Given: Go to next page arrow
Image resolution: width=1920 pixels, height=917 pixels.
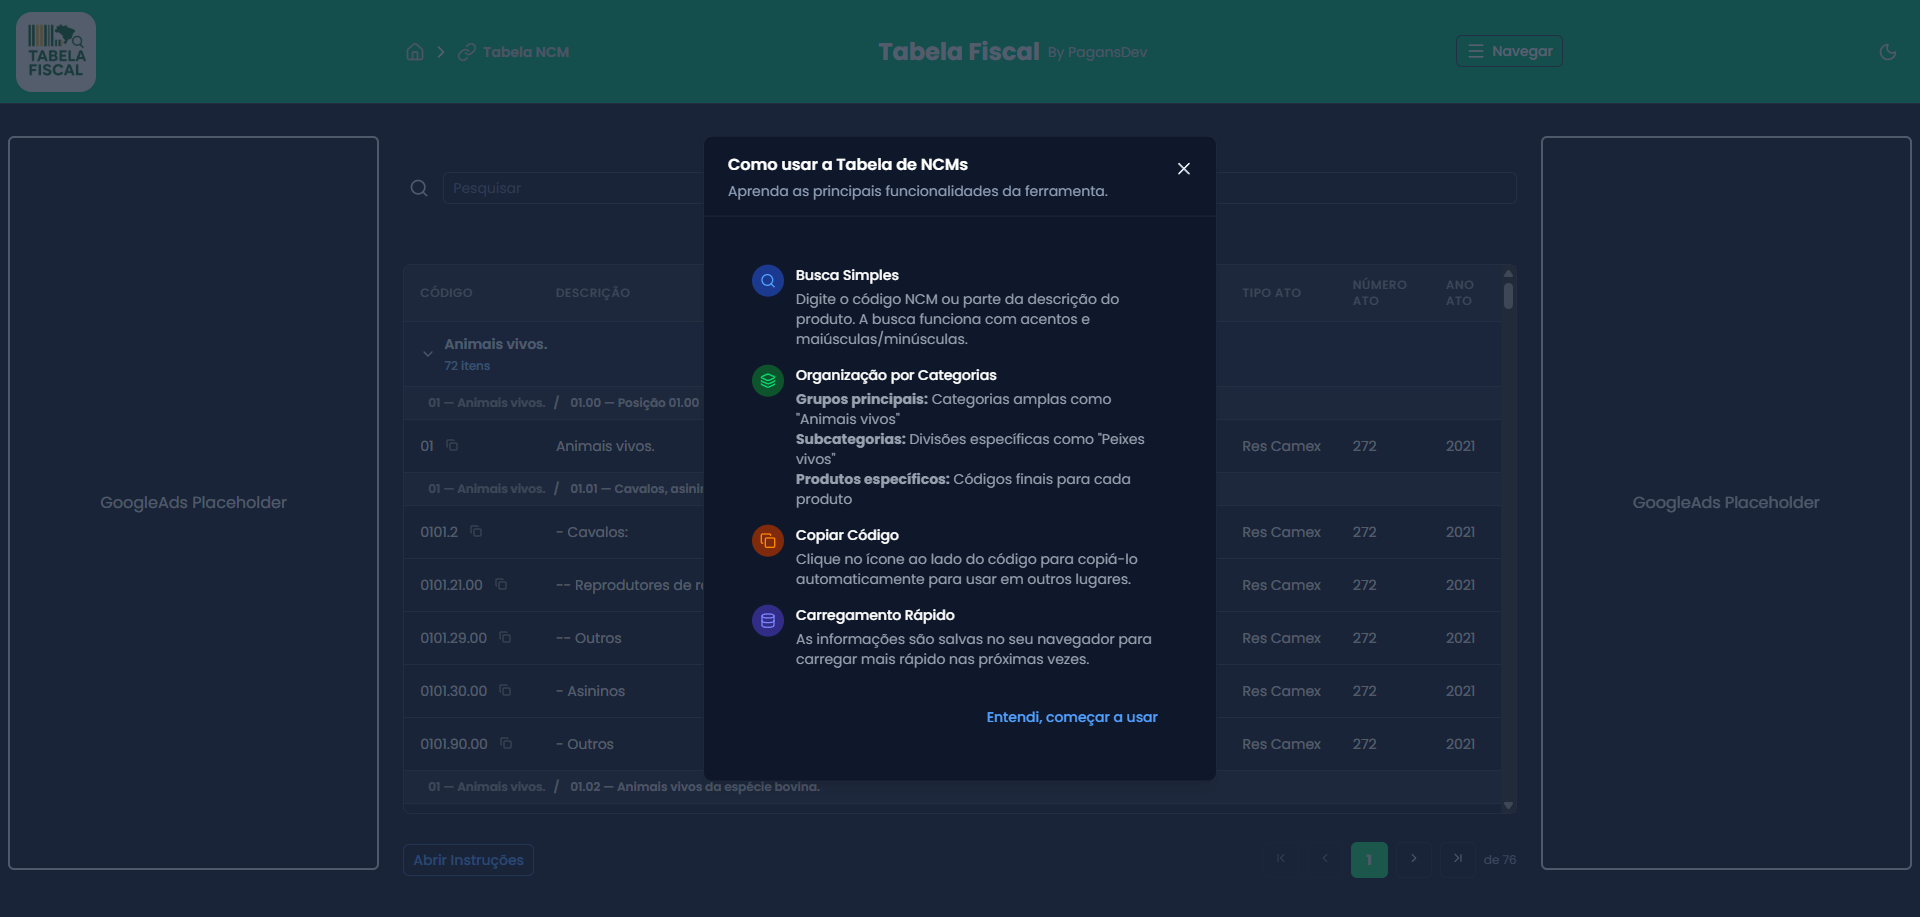Looking at the screenshot, I should point(1413,859).
